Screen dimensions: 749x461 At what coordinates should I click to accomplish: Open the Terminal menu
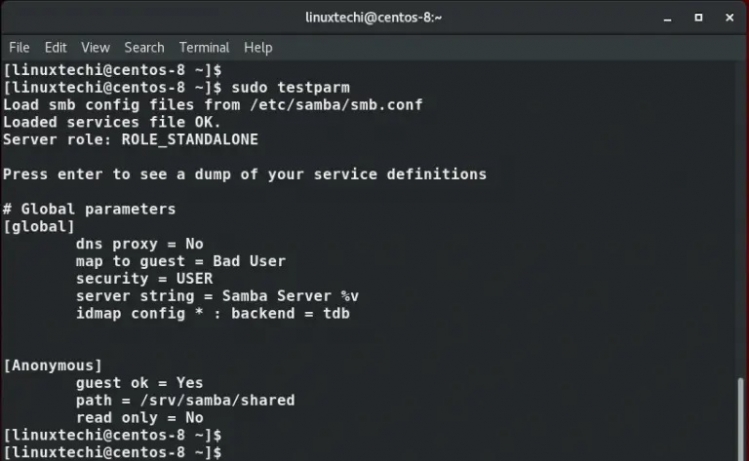point(204,47)
